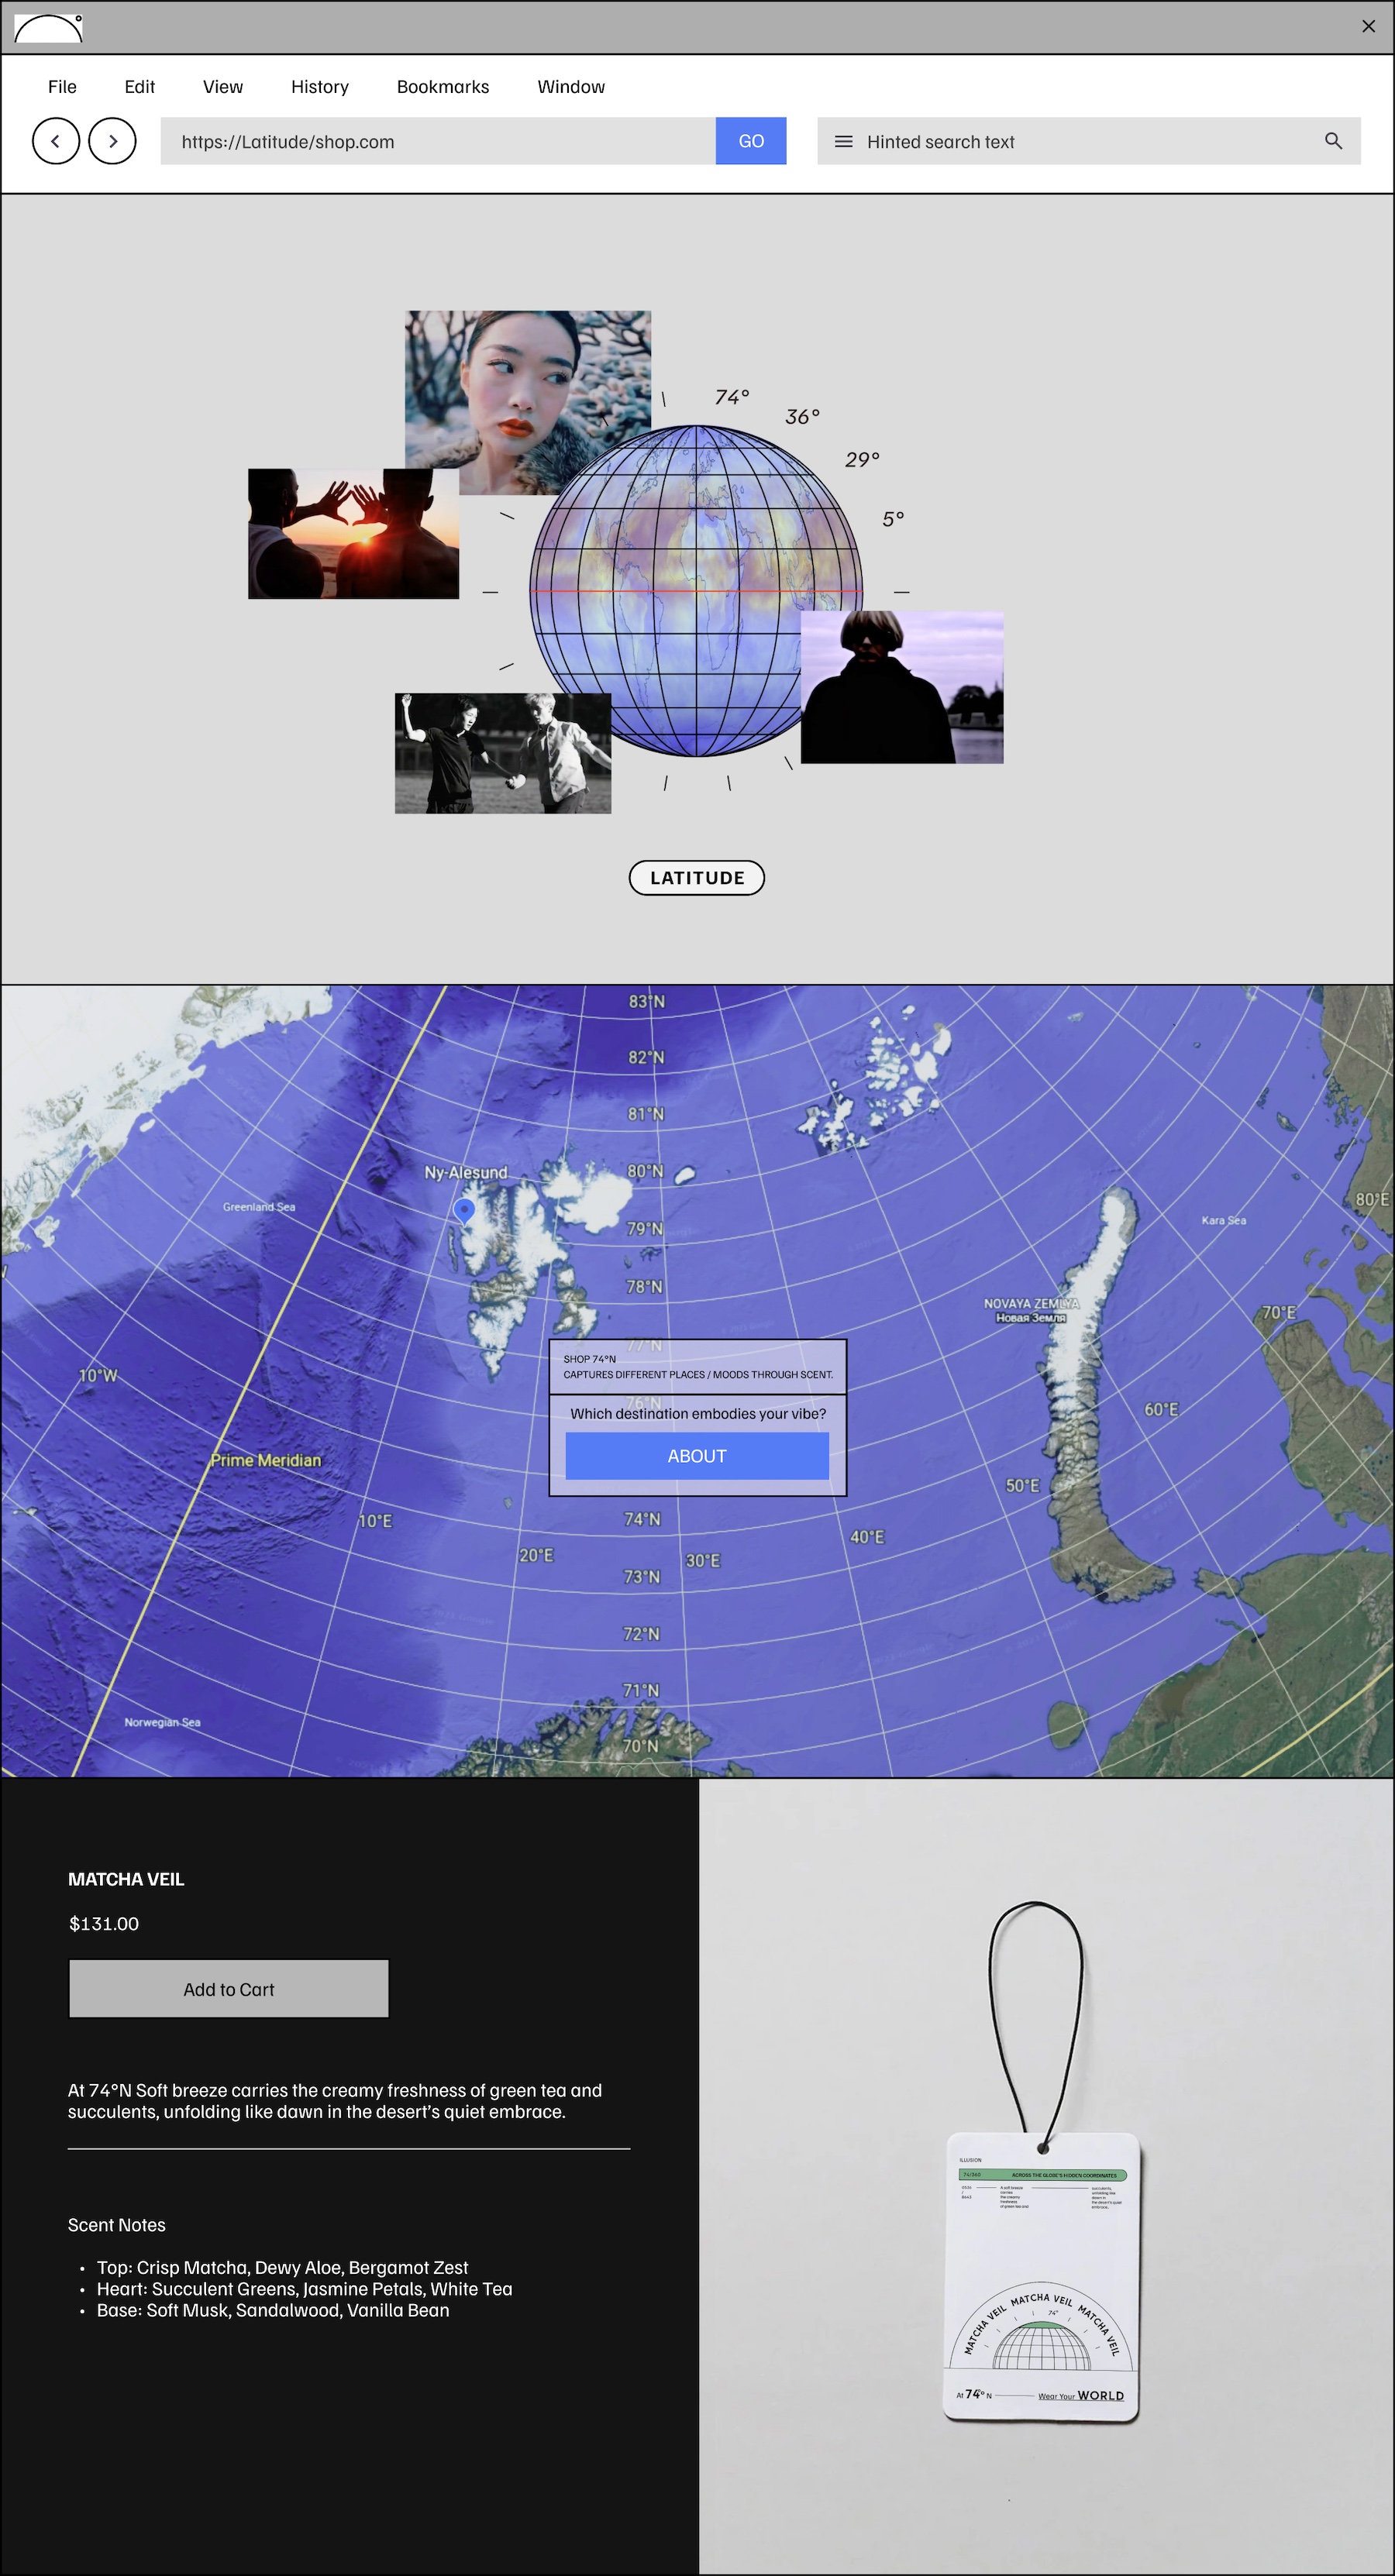Screen dimensions: 1395x2576
Task: Click the LATITUDE pill button
Action: coord(697,878)
